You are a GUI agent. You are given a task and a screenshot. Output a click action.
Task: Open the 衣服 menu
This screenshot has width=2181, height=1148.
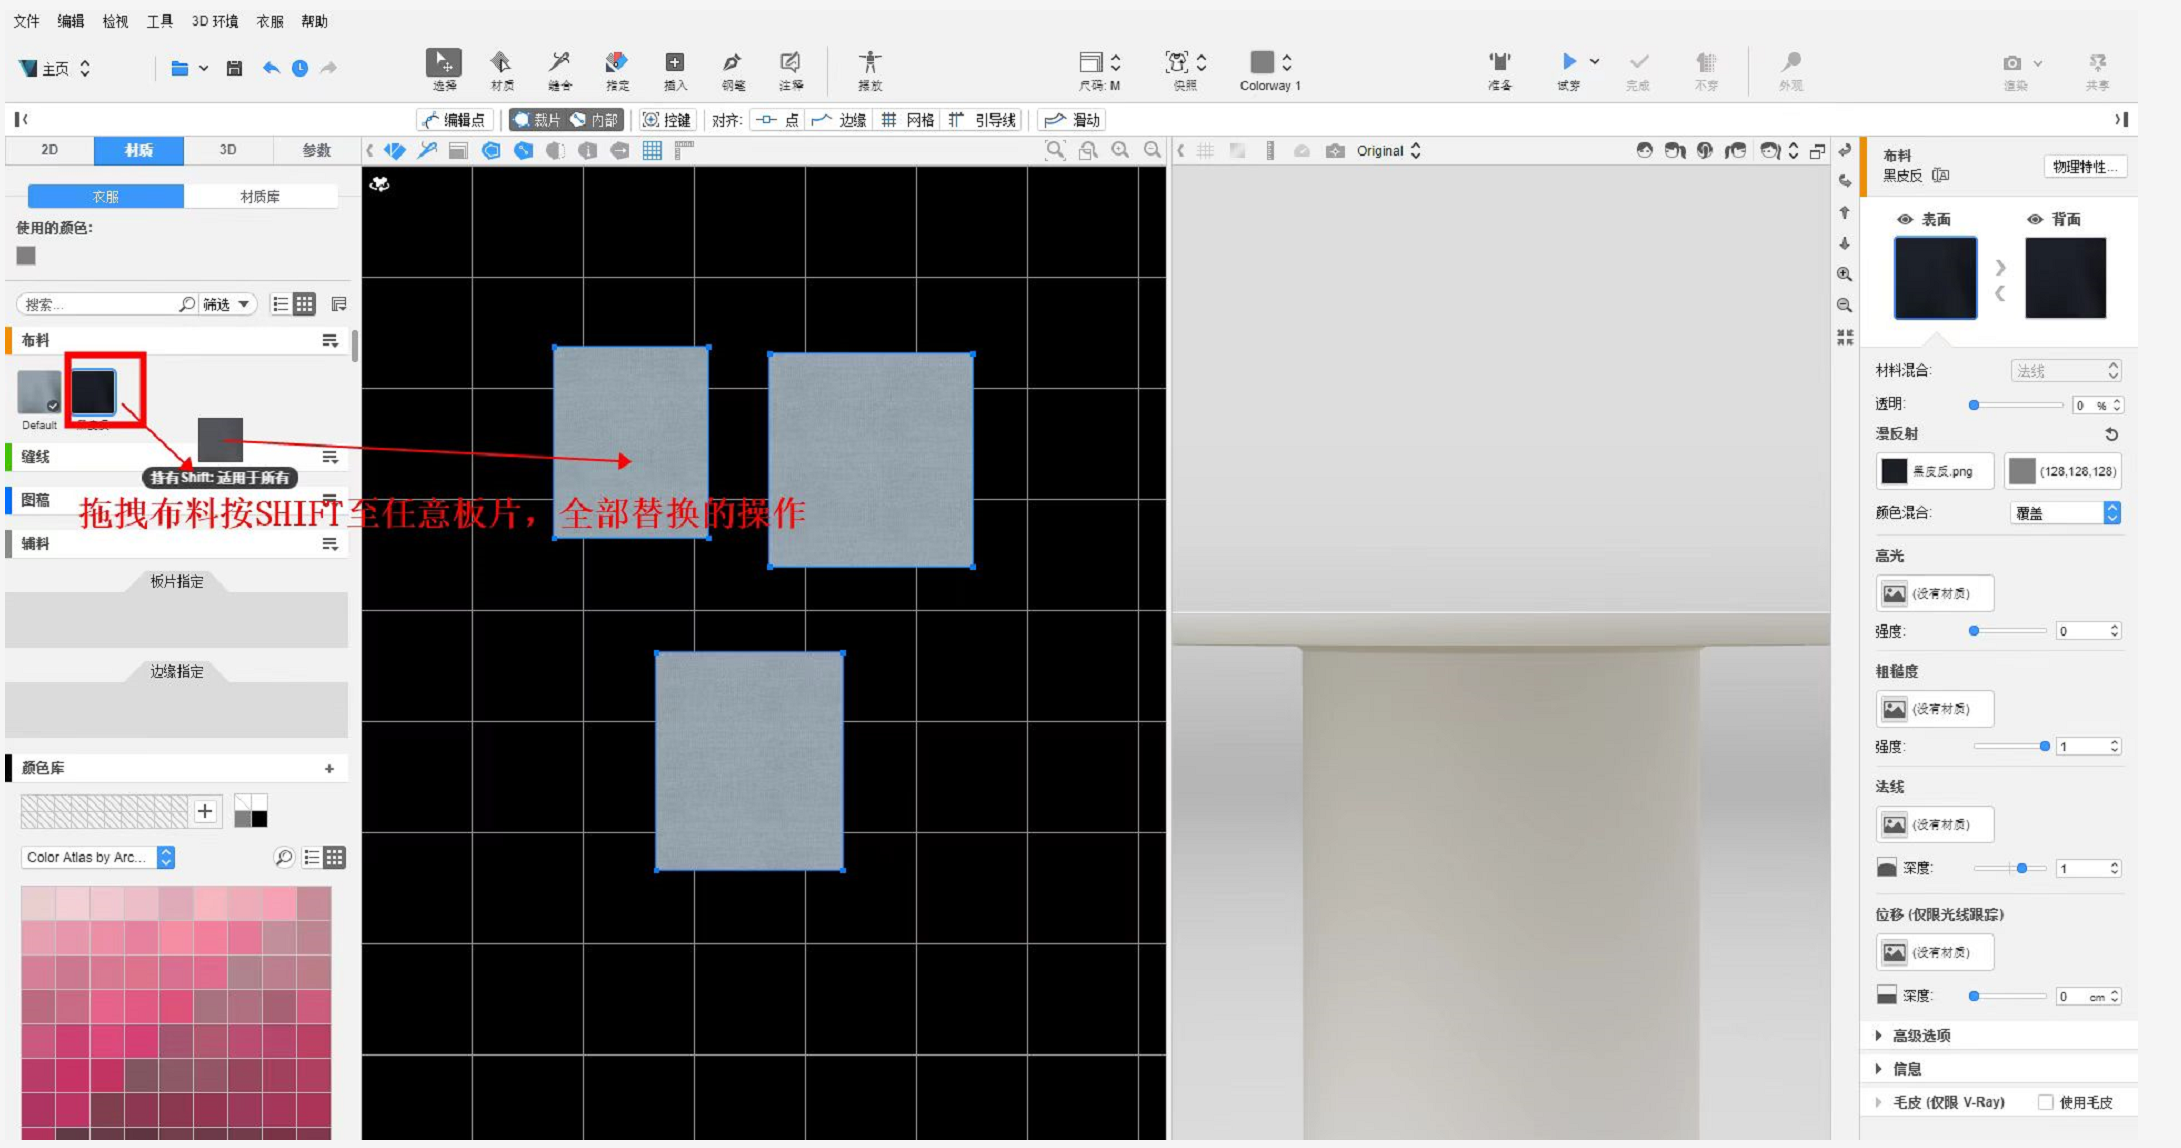[269, 21]
